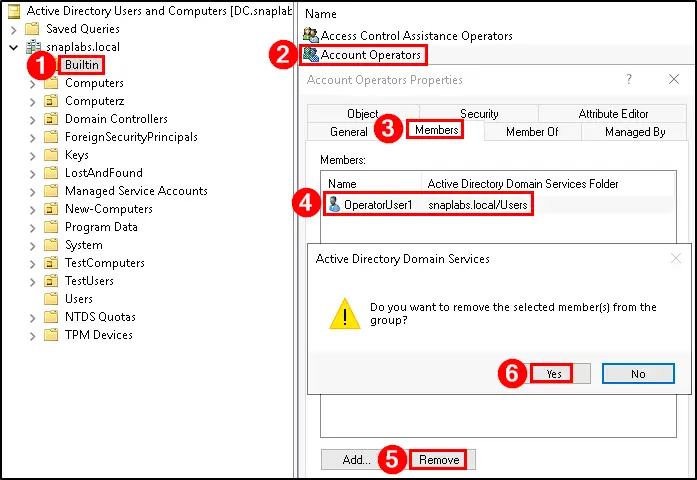Click the Computers folder icon
Screen dimensions: 697x480
pos(51,83)
